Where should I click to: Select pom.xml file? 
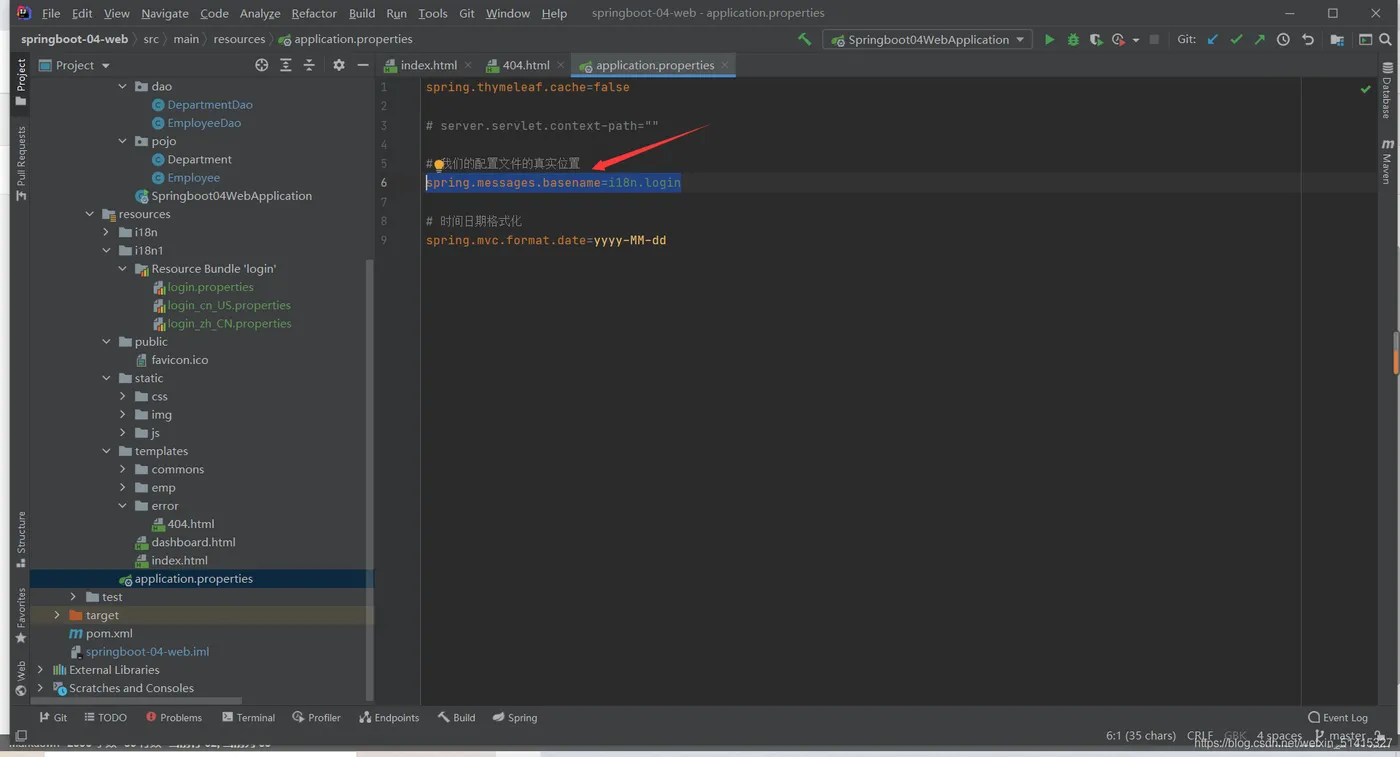[109, 633]
